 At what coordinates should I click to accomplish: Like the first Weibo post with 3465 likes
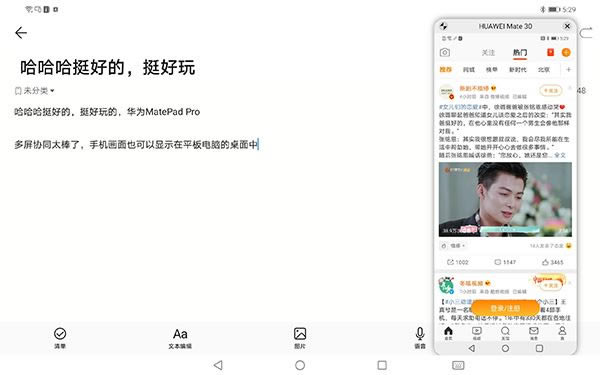coord(553,262)
